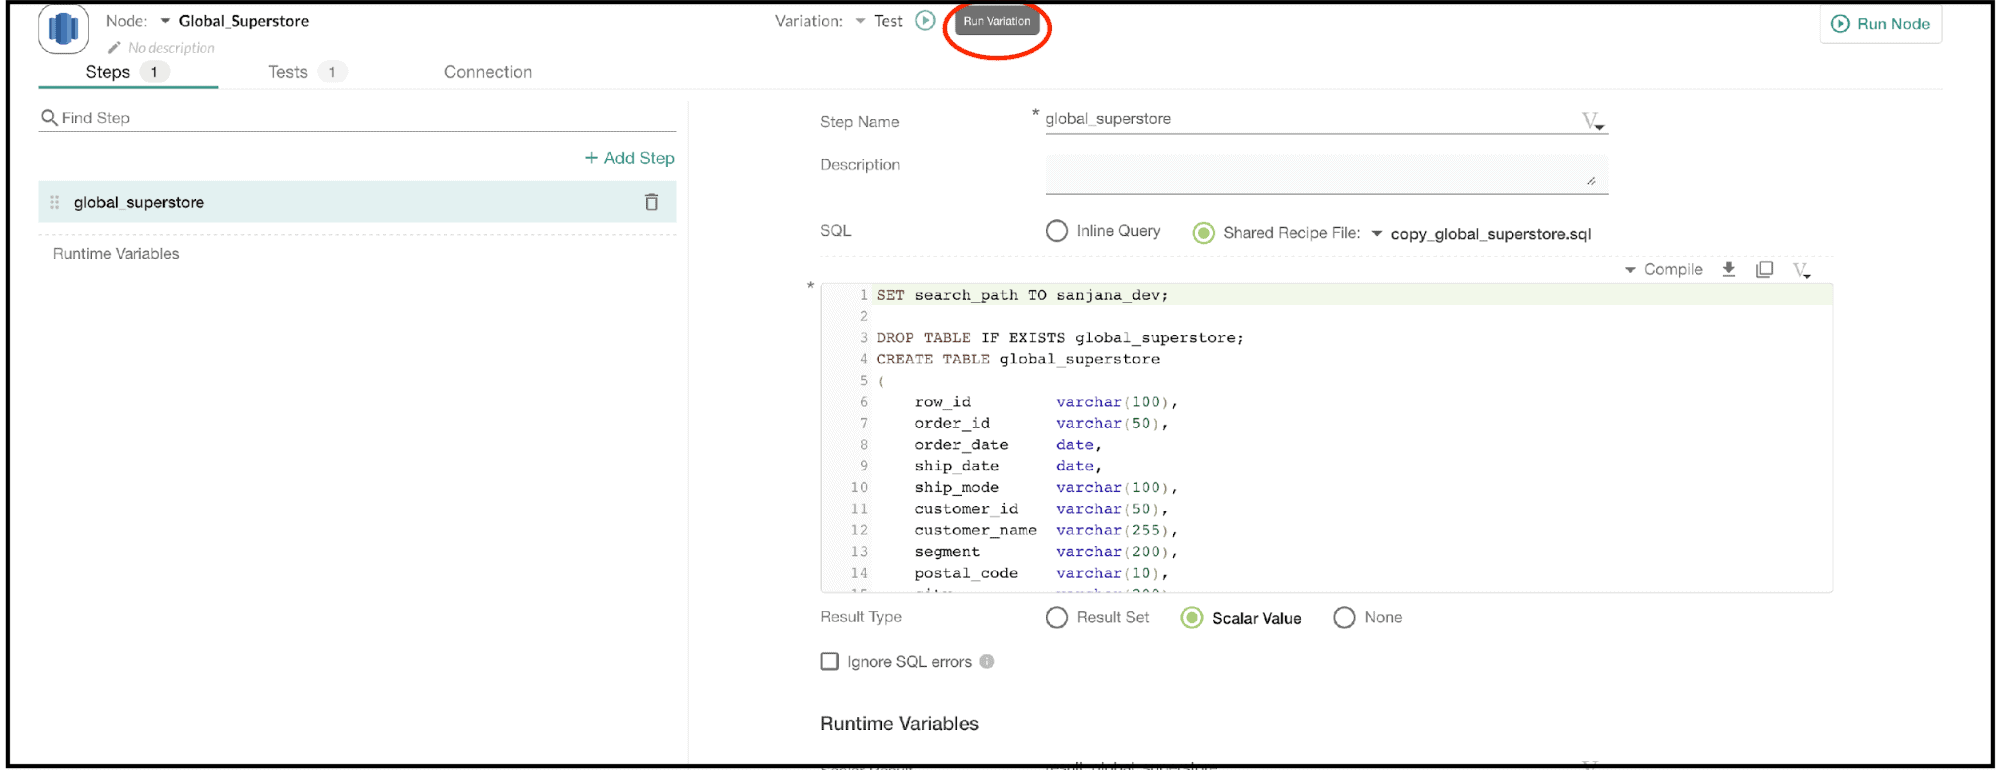Select the Inline Query radio button
The height and width of the screenshot is (771, 1999).
[1056, 231]
